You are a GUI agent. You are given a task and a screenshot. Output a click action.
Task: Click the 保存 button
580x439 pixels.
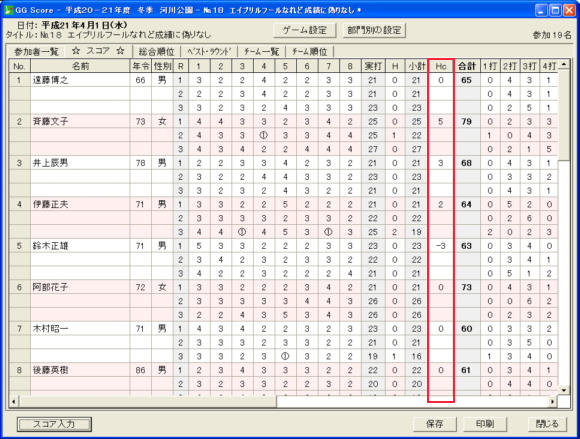tap(435, 424)
